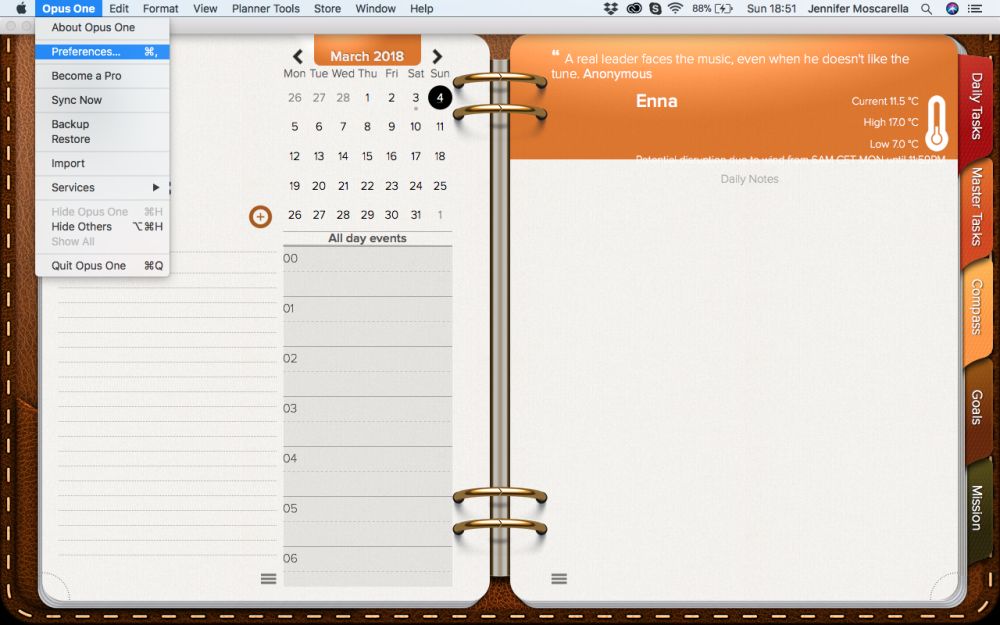Select March 22 in the calendar
The width and height of the screenshot is (1000, 625).
[x=367, y=186]
